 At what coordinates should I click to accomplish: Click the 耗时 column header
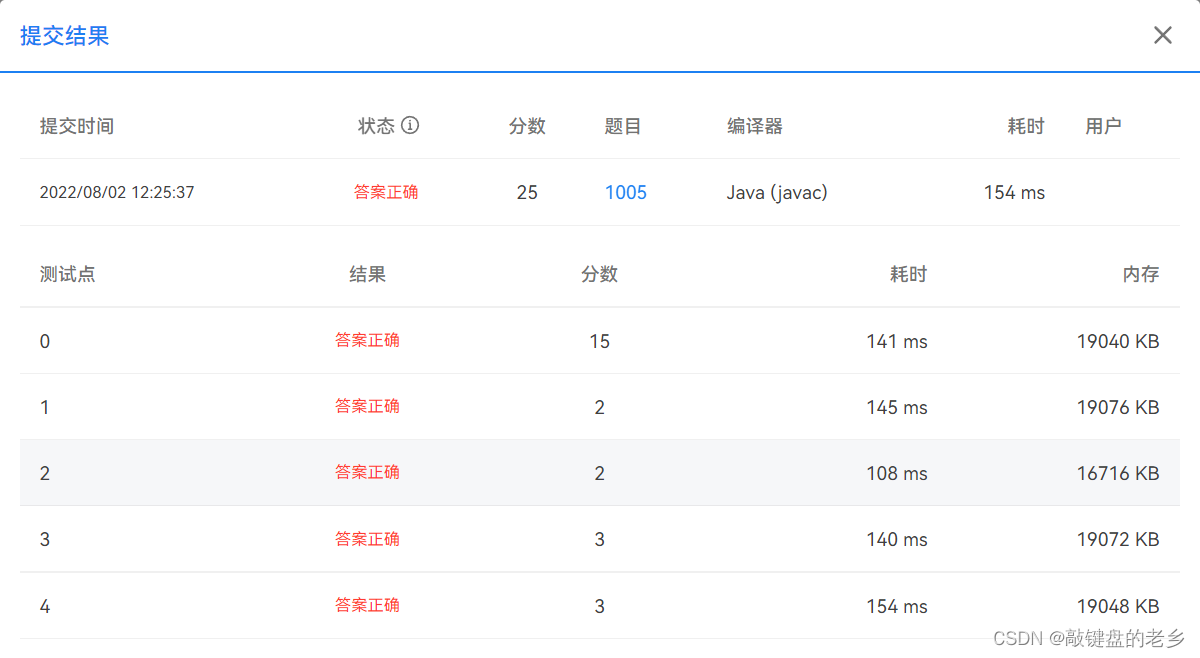tap(1025, 125)
